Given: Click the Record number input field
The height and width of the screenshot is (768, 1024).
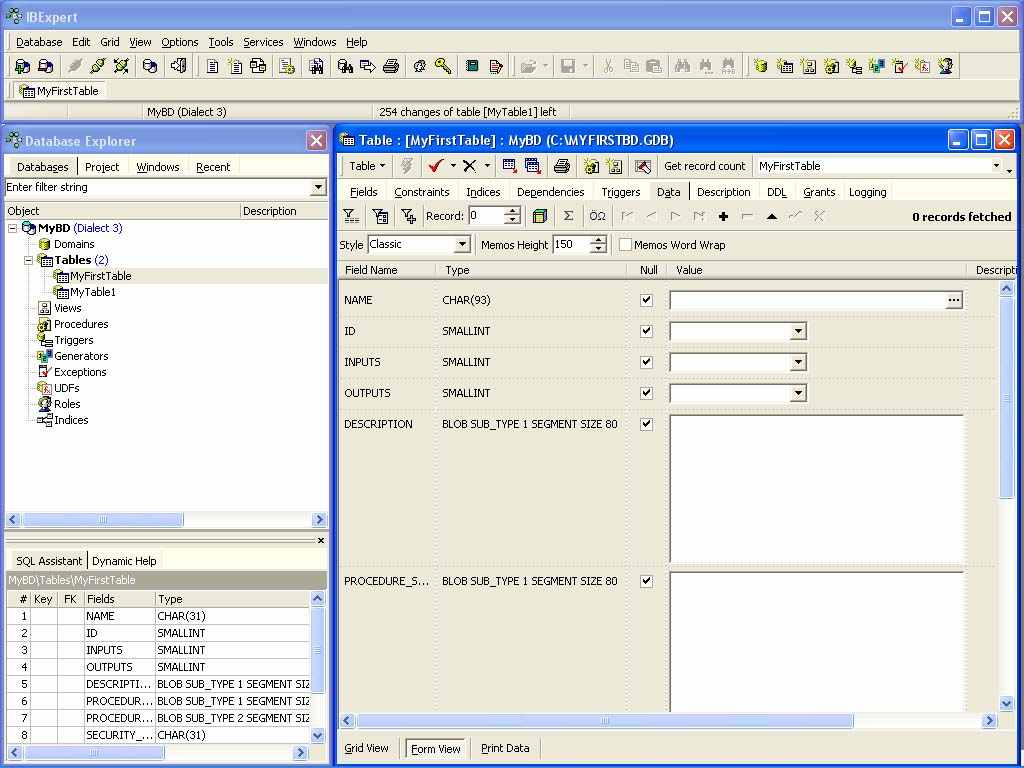Looking at the screenshot, I should point(486,216).
